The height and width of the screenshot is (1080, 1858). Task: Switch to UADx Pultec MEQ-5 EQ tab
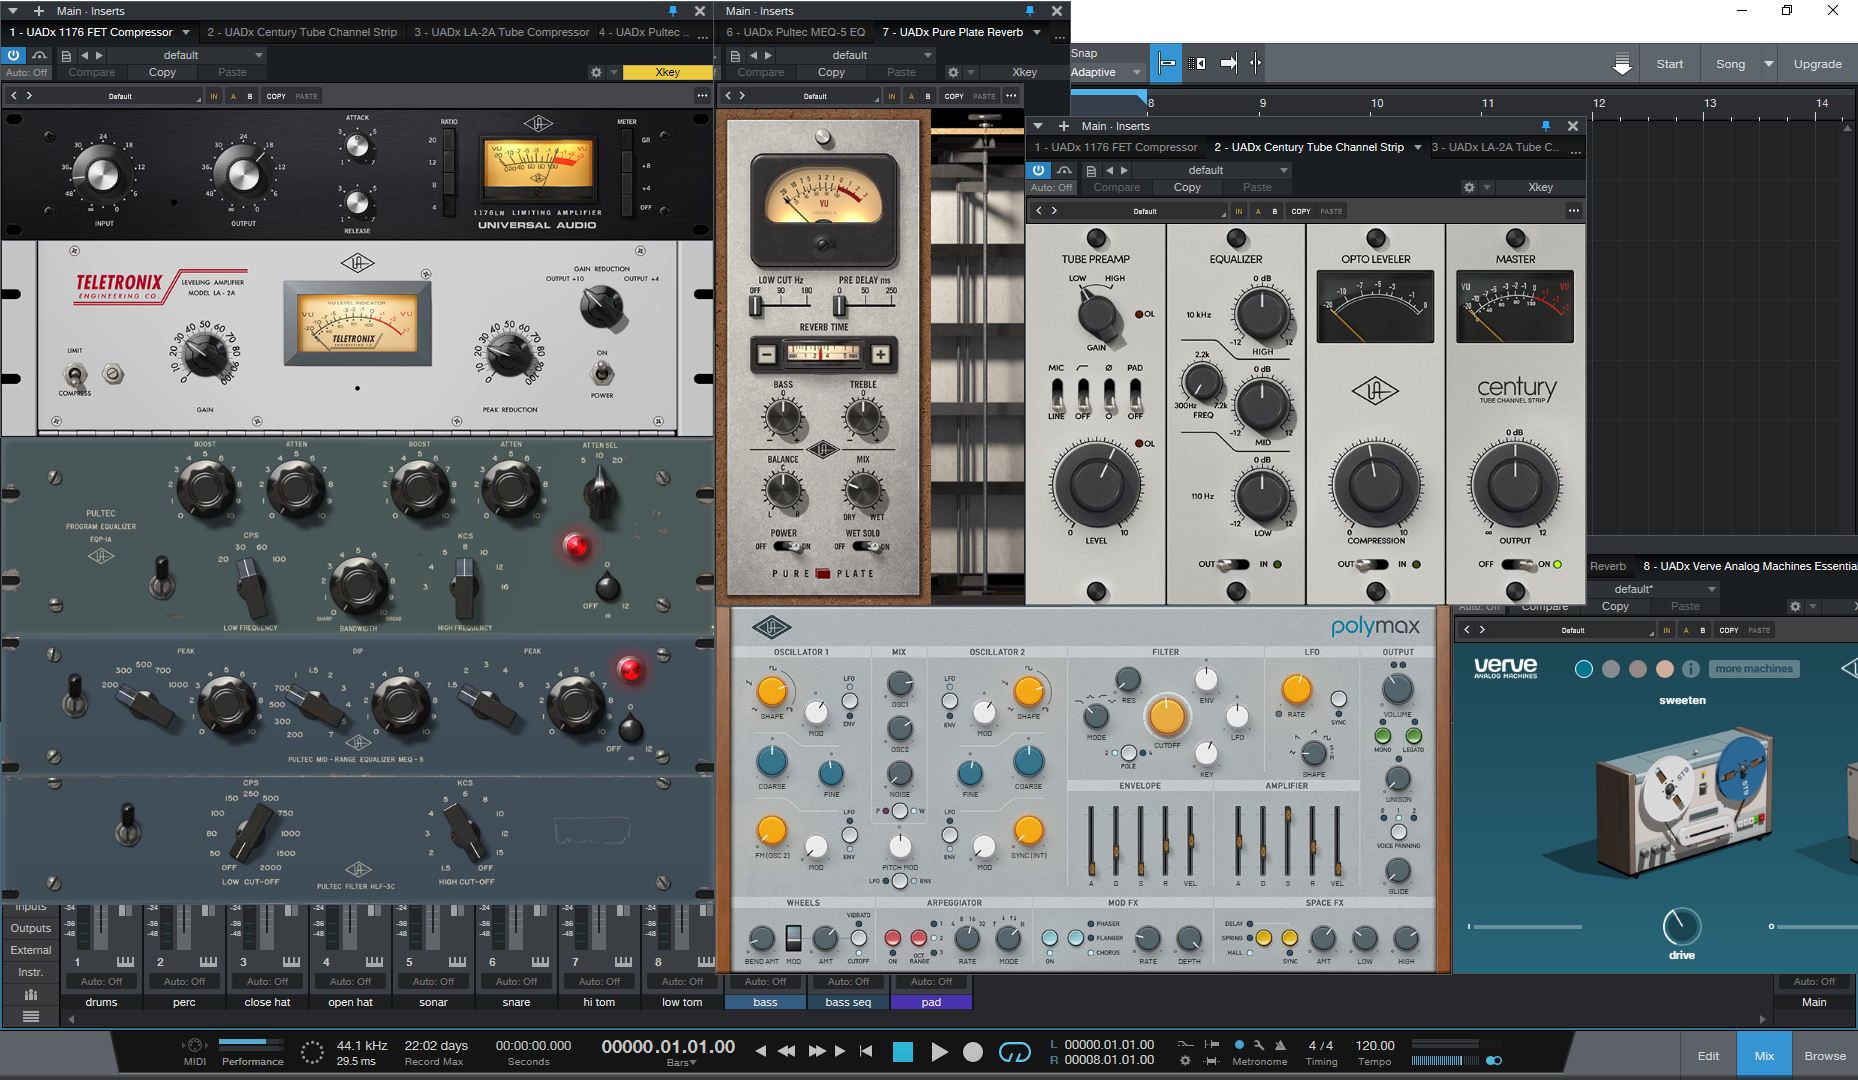[795, 32]
